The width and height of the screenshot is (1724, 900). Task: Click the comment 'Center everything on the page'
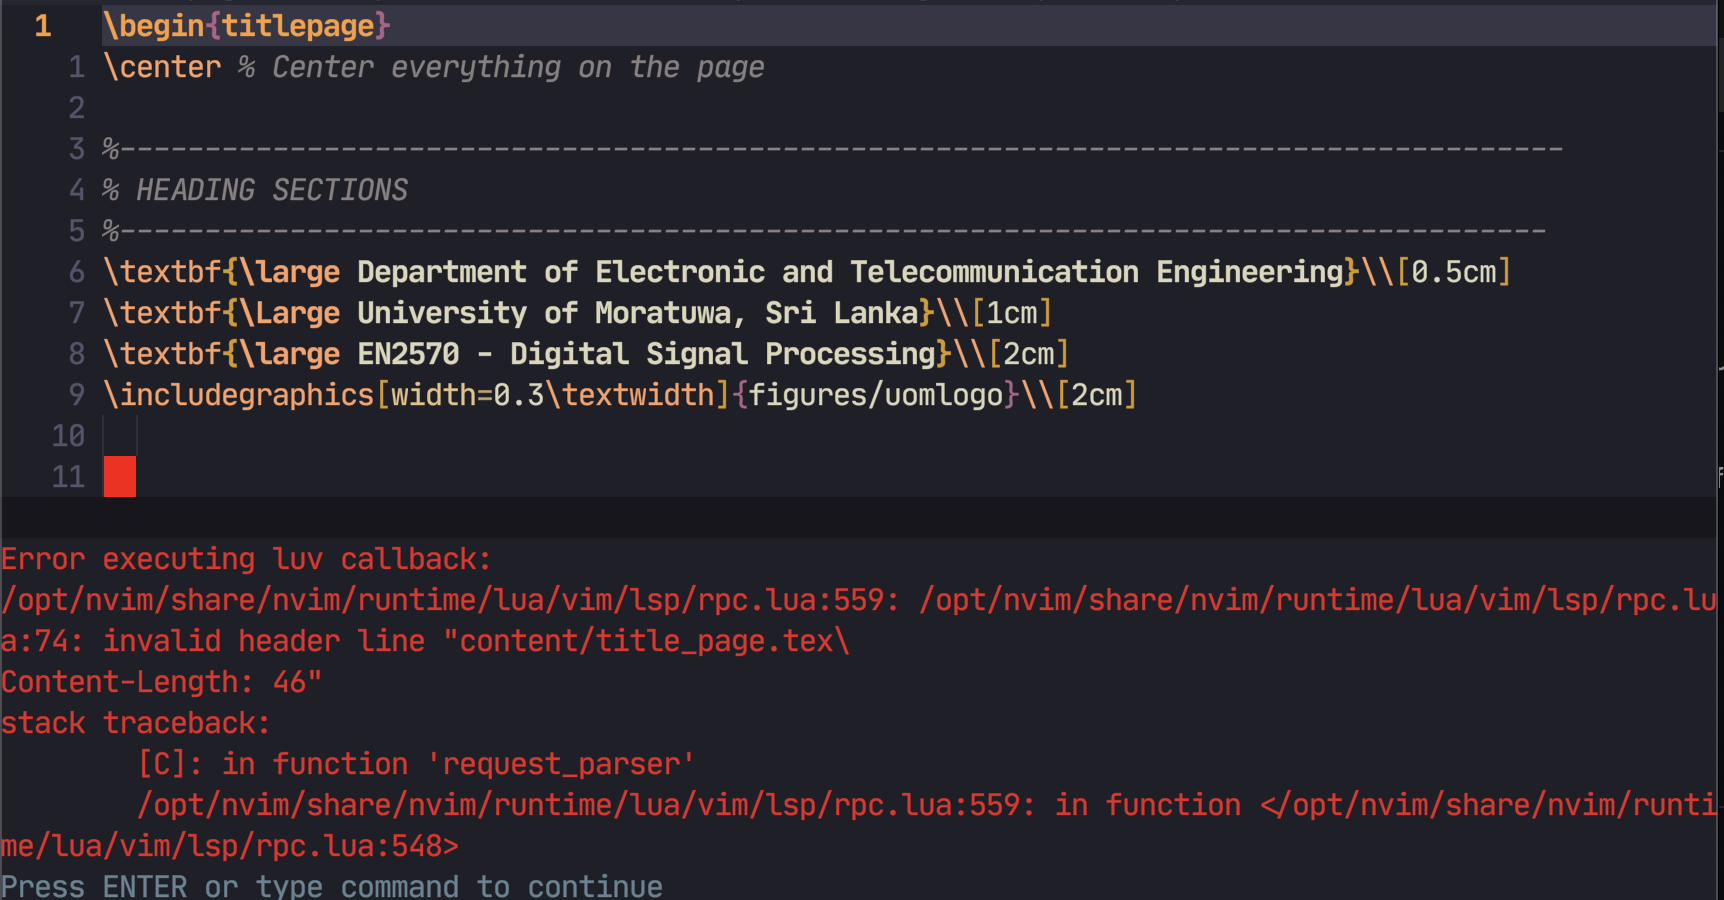point(518,67)
